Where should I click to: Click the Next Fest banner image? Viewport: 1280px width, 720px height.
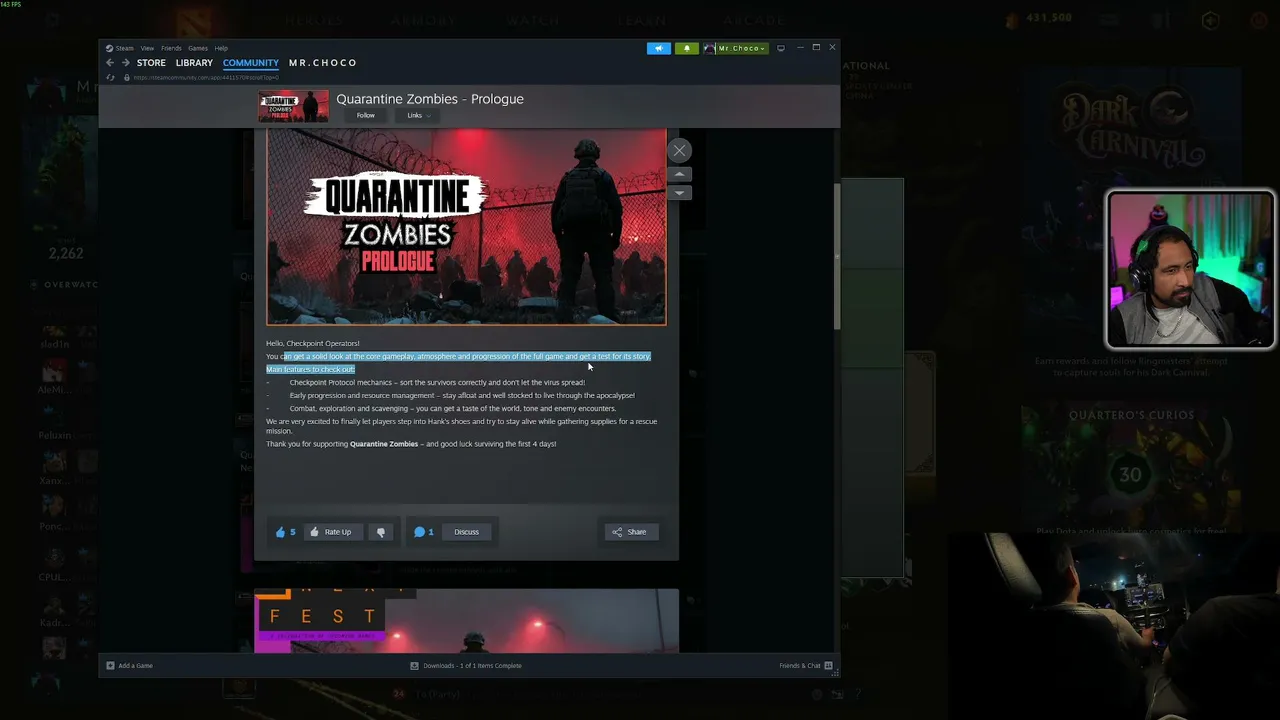(x=466, y=621)
